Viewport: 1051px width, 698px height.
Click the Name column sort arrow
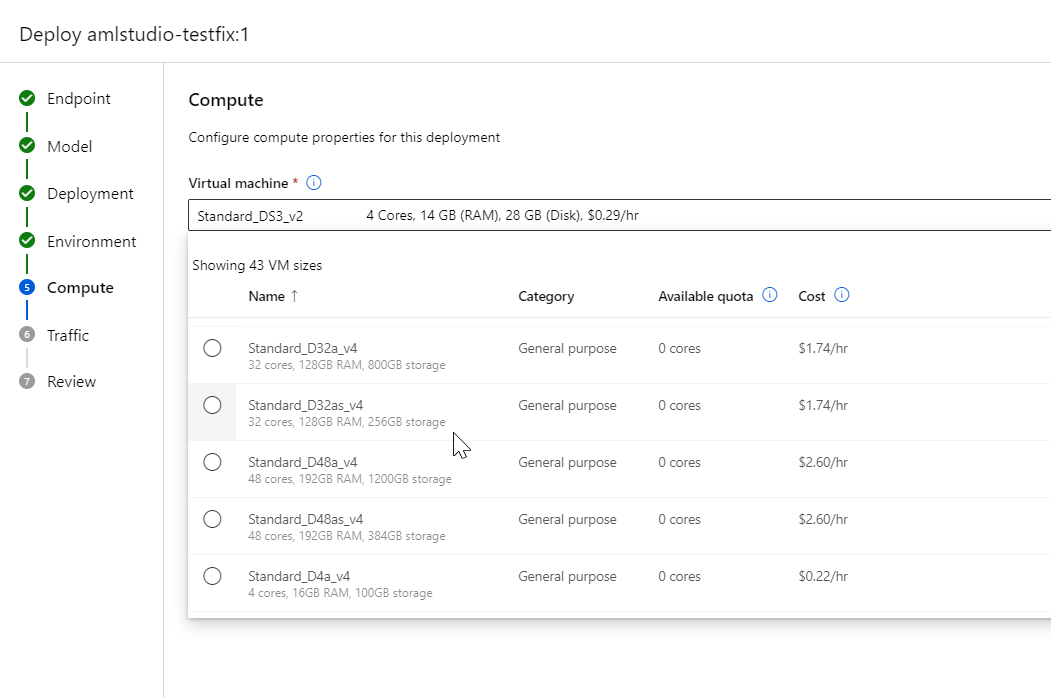tap(294, 296)
